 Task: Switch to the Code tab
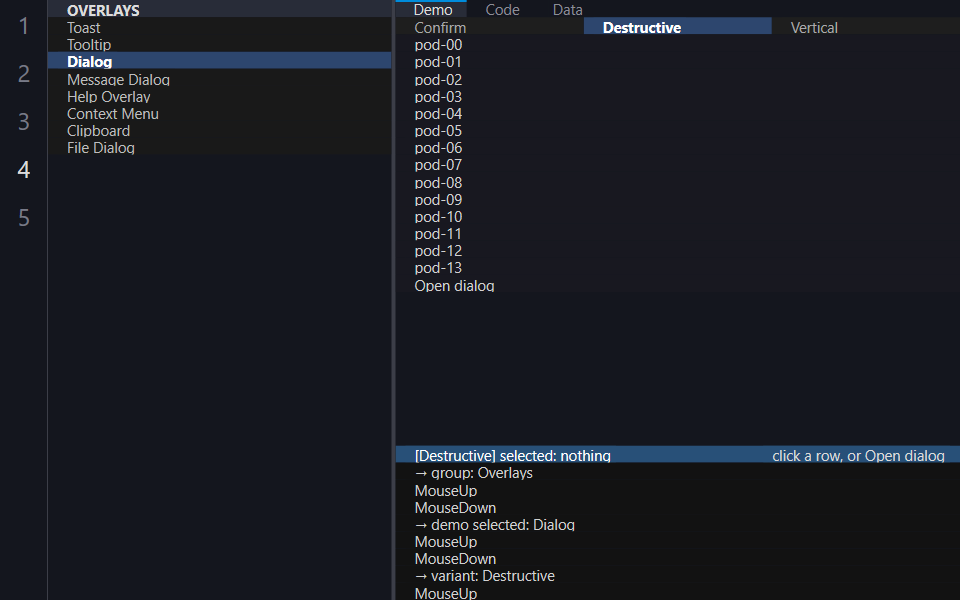pos(502,9)
